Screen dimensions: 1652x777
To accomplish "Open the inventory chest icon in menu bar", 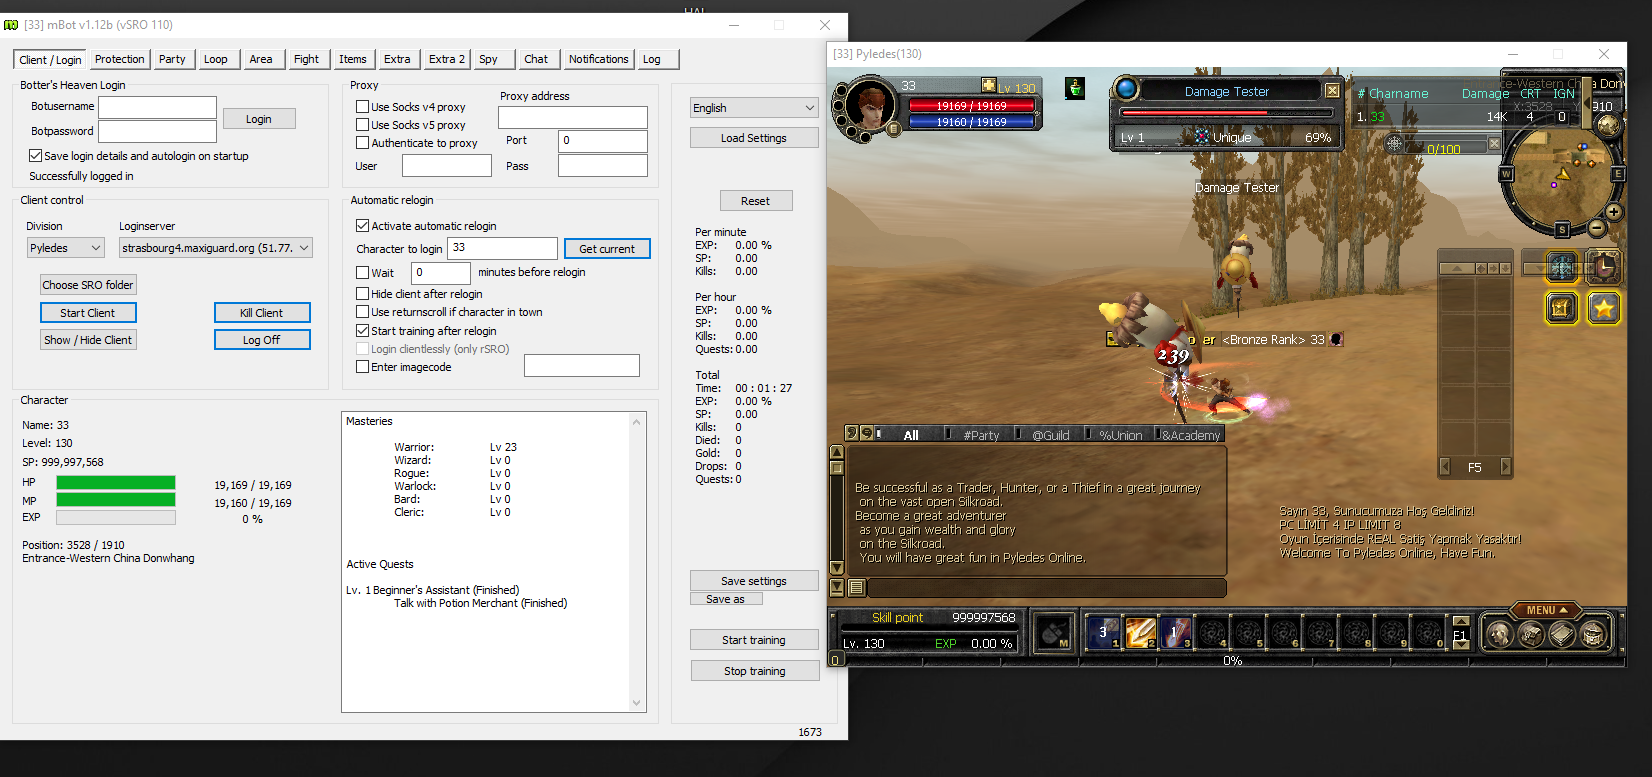I will 1531,634.
